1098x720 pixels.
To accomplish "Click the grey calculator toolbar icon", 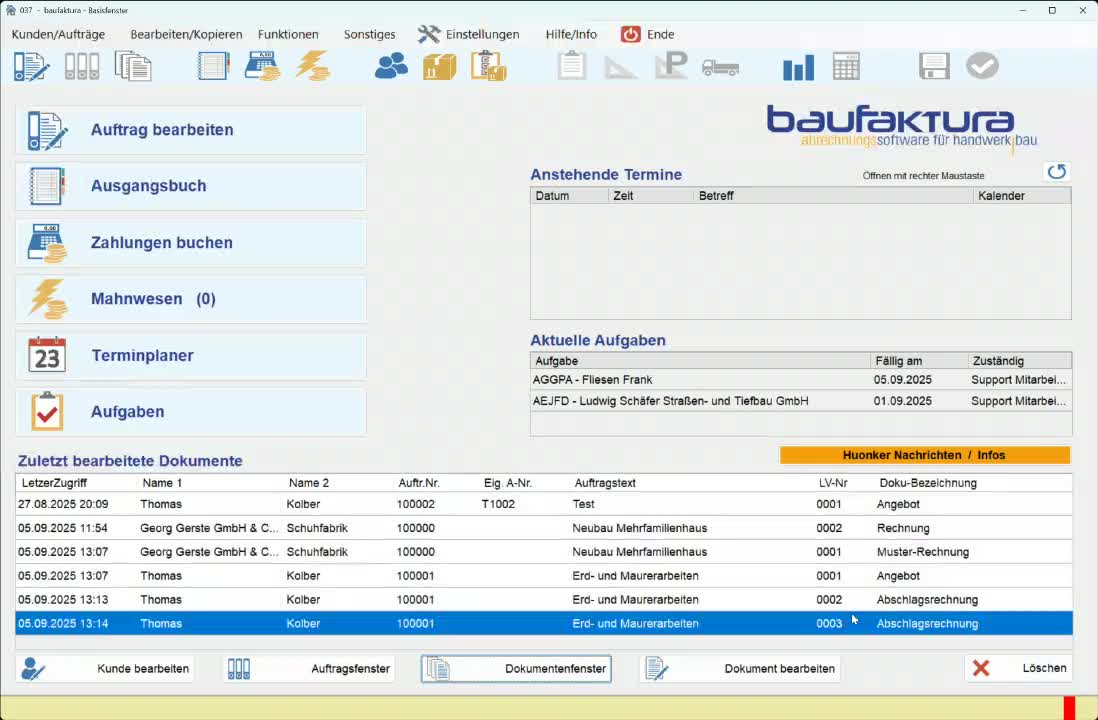I will (846, 67).
